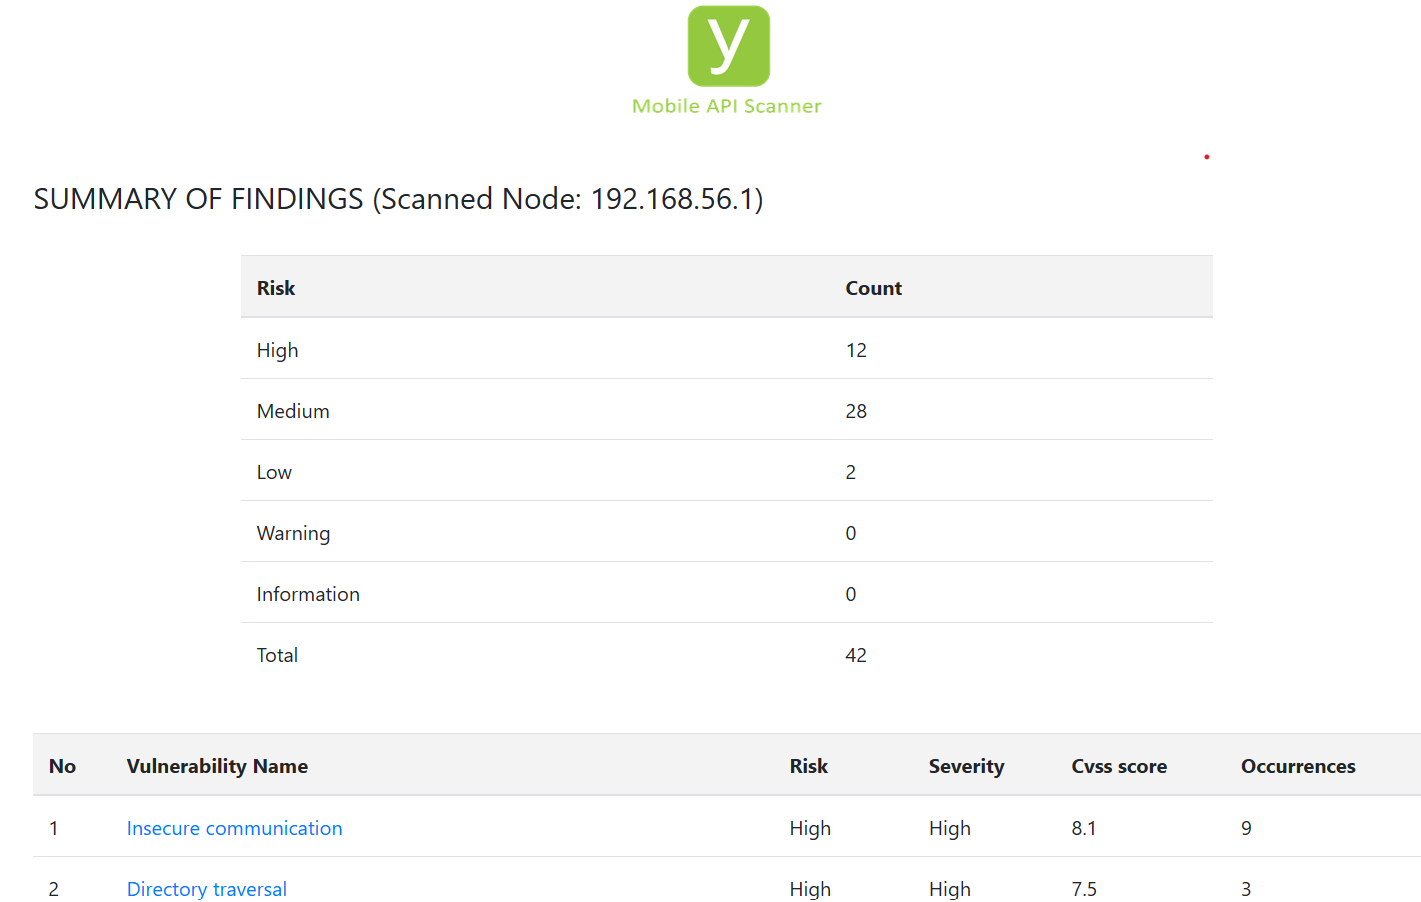Click the "Severity" column header
The image size is (1421, 902).
pos(966,766)
